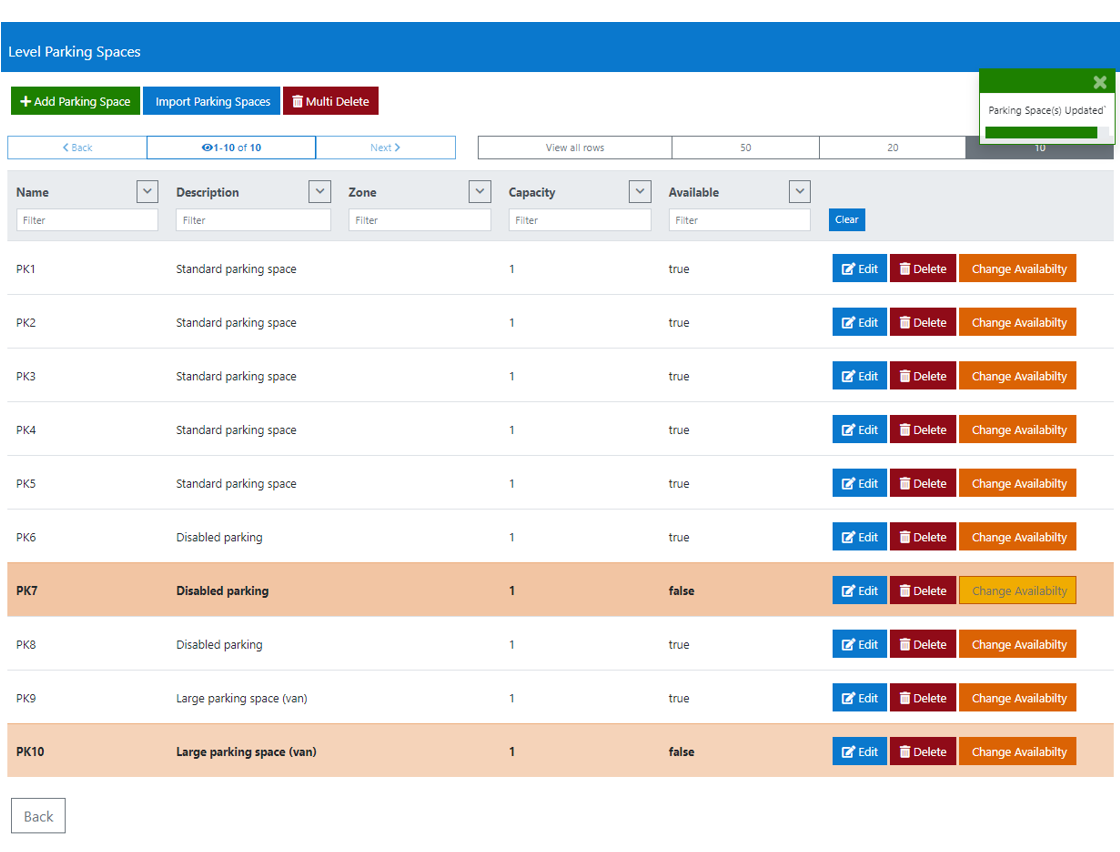Delete the PK3 parking space

[x=923, y=376]
